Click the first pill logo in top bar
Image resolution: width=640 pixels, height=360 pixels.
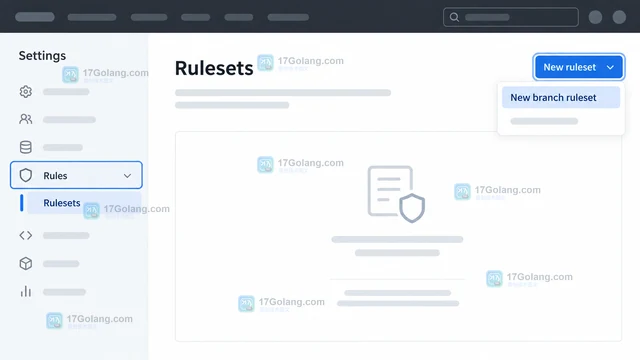click(35, 17)
